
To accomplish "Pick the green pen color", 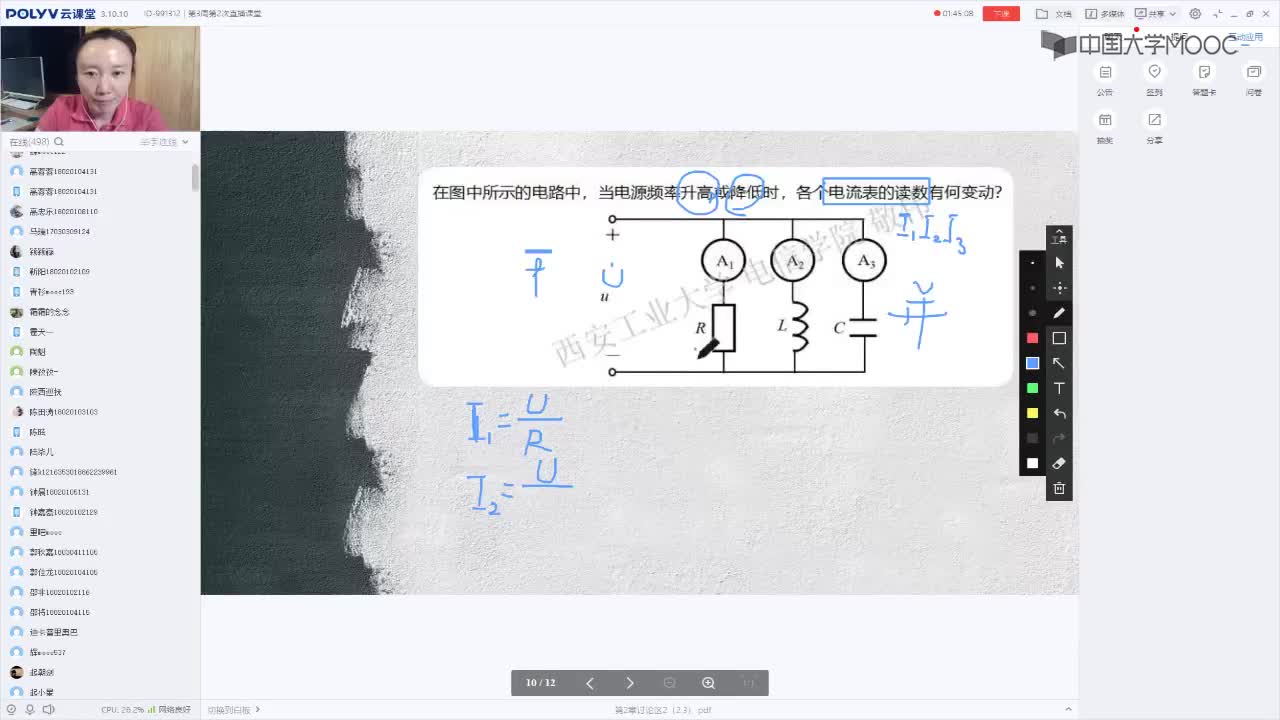I will coord(1033,388).
